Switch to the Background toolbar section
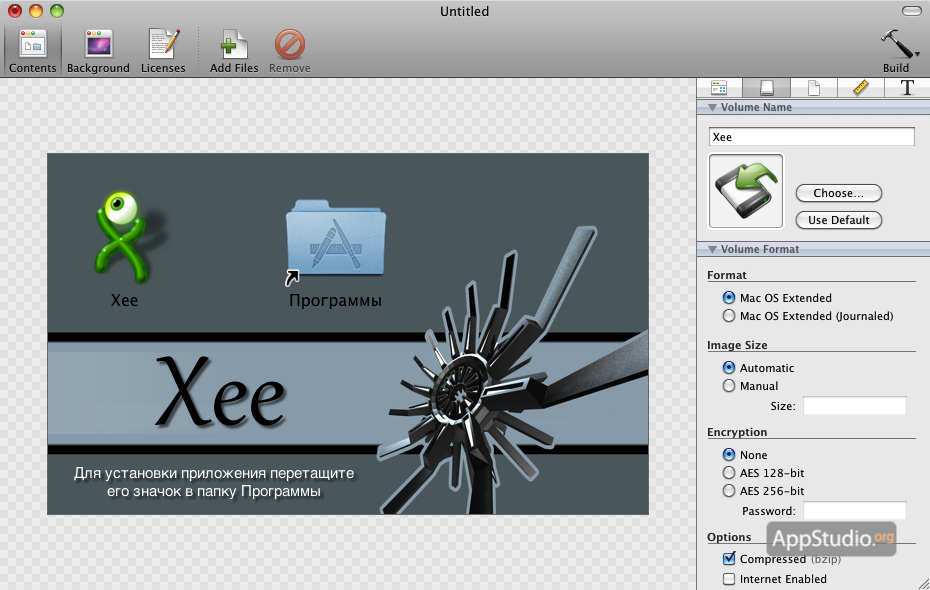 tap(98, 52)
